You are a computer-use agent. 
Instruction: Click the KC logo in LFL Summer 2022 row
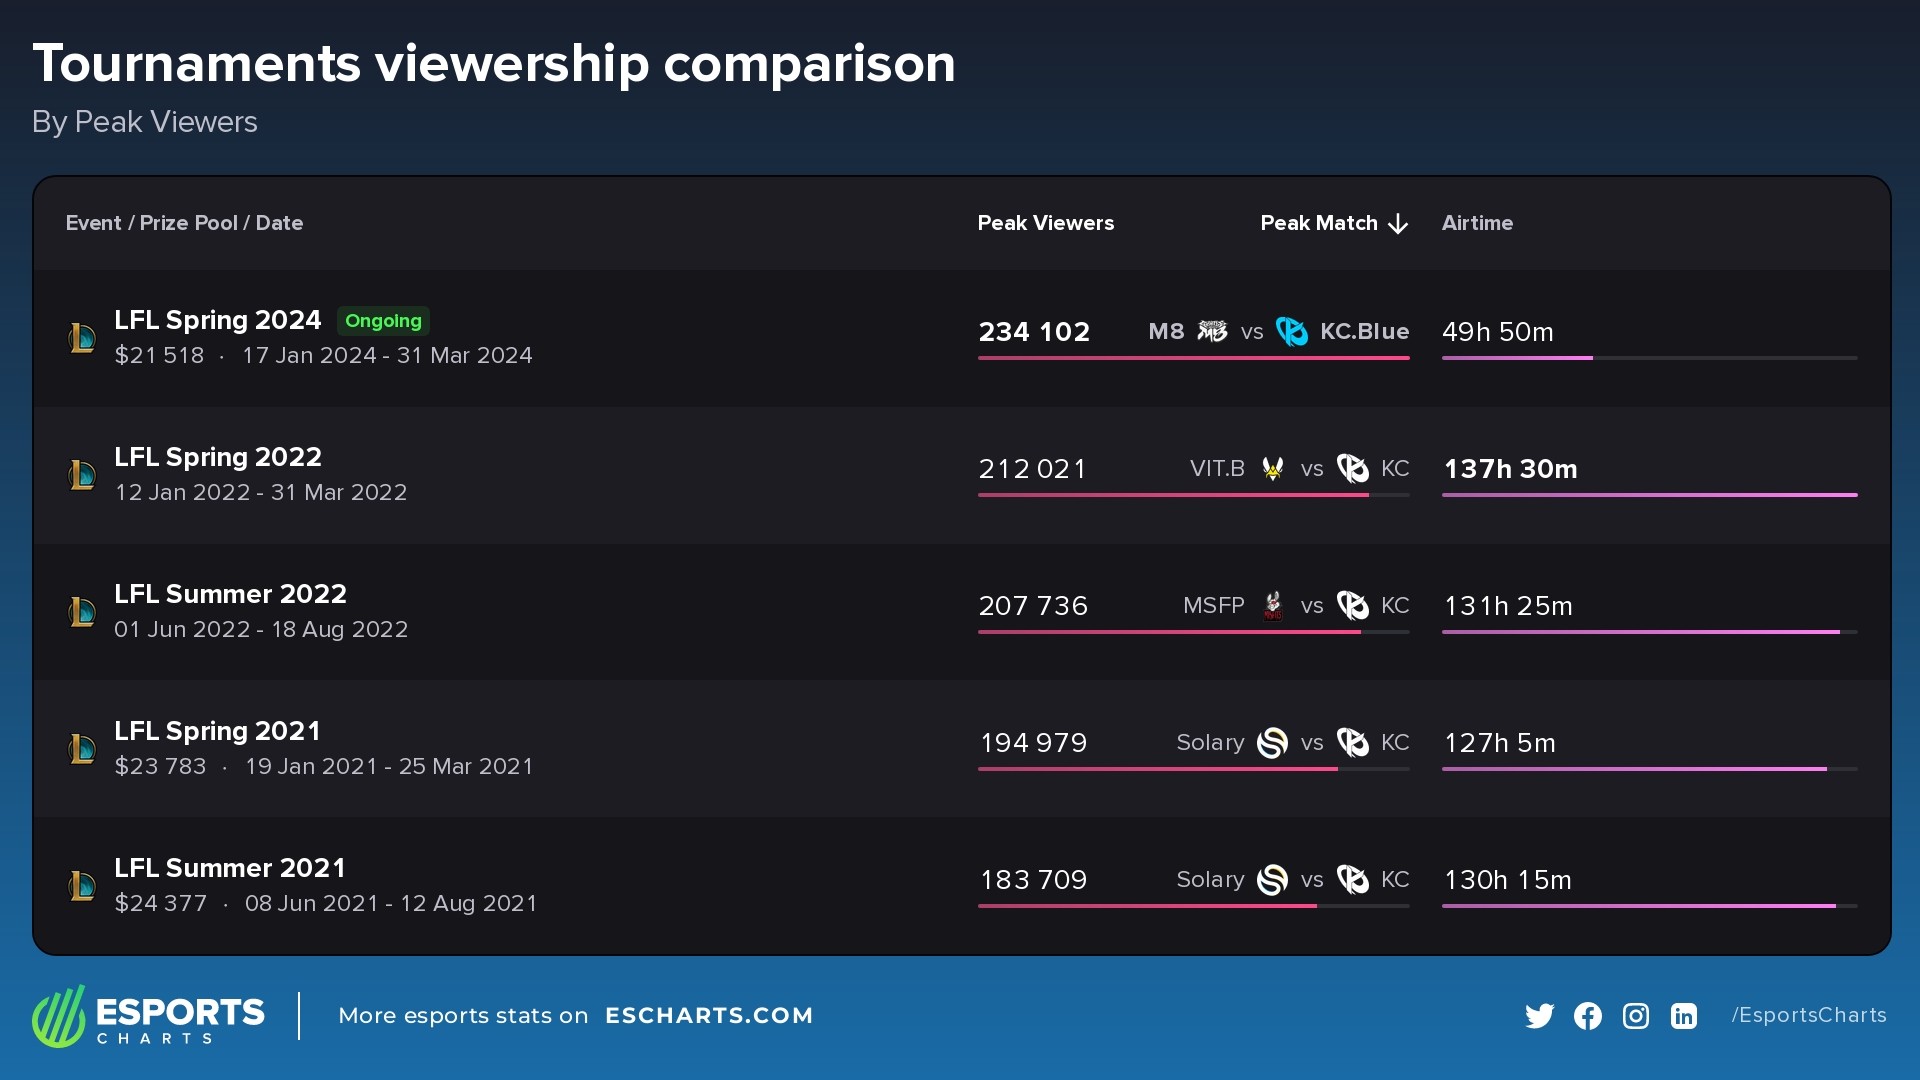(1353, 605)
